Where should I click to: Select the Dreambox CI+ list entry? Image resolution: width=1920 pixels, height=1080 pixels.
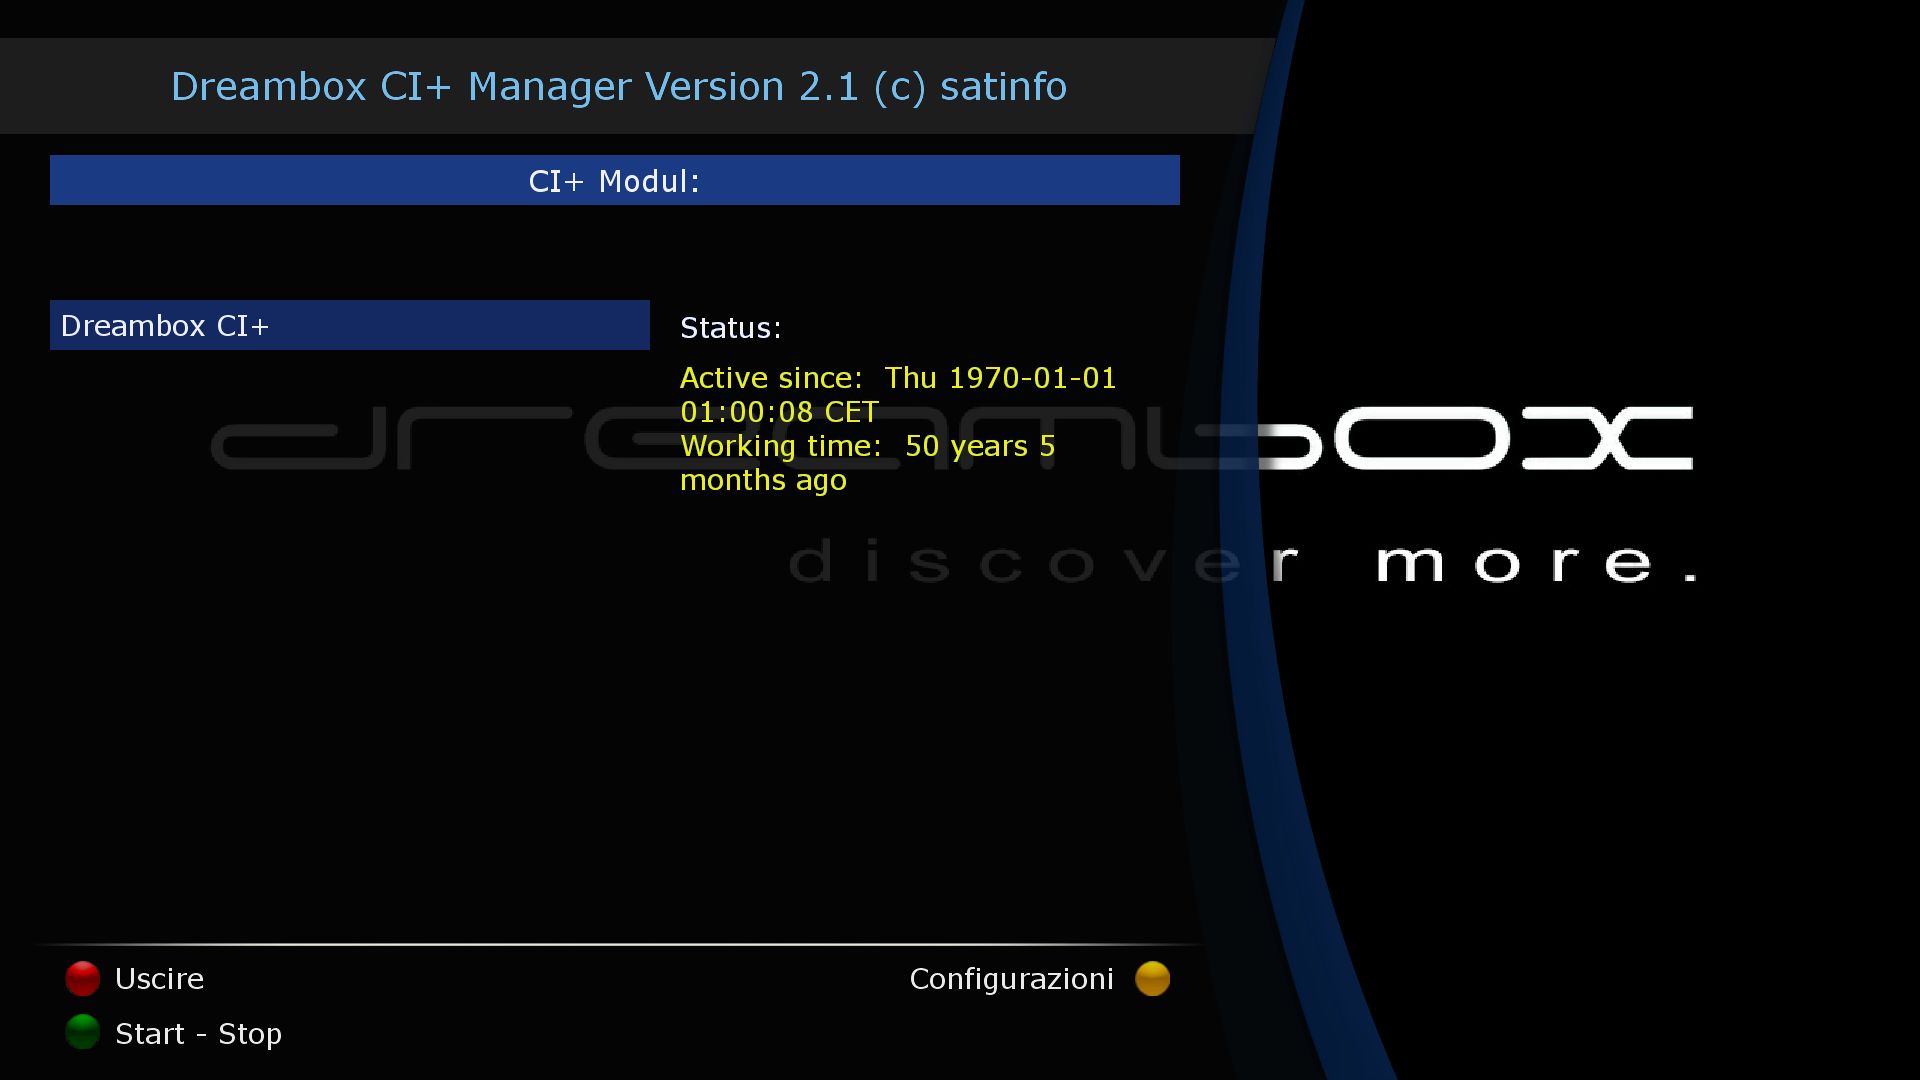click(350, 325)
